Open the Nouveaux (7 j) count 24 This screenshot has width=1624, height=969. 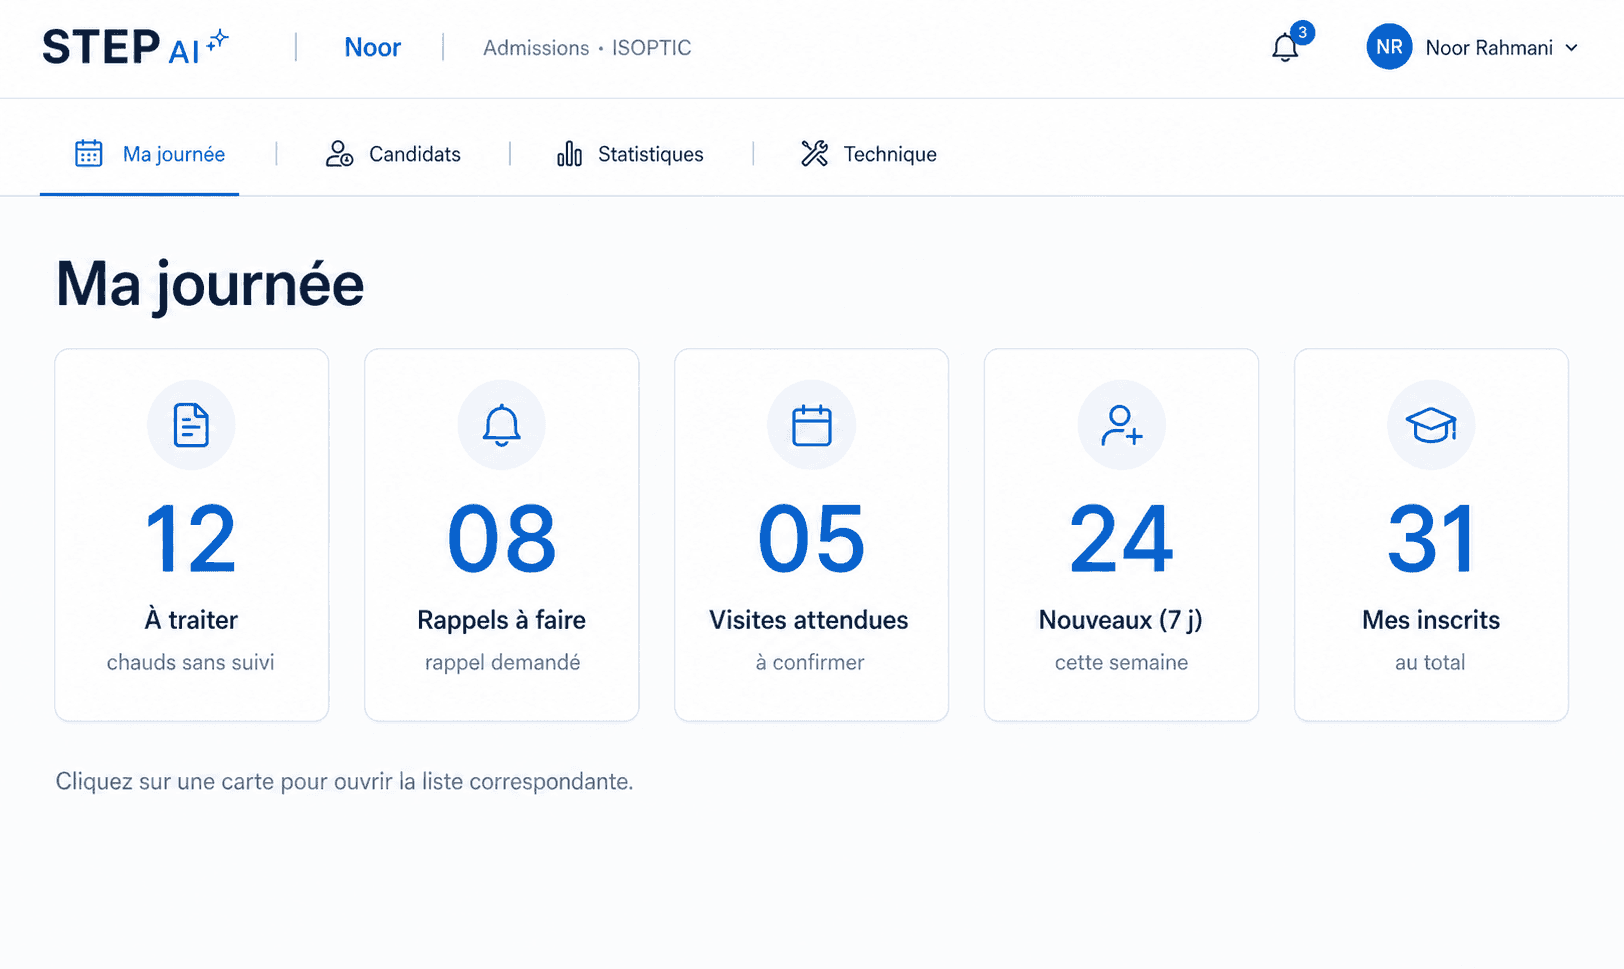point(1121,539)
